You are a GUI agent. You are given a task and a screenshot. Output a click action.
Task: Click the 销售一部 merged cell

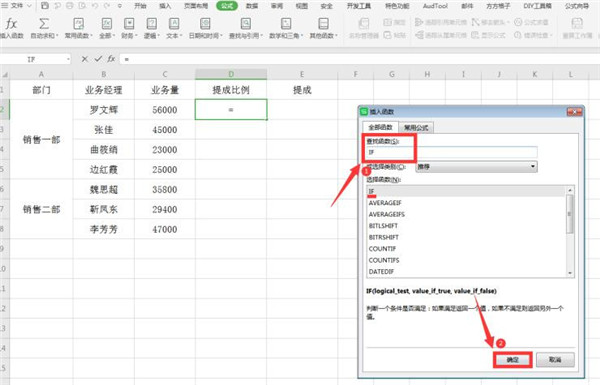[x=41, y=140]
